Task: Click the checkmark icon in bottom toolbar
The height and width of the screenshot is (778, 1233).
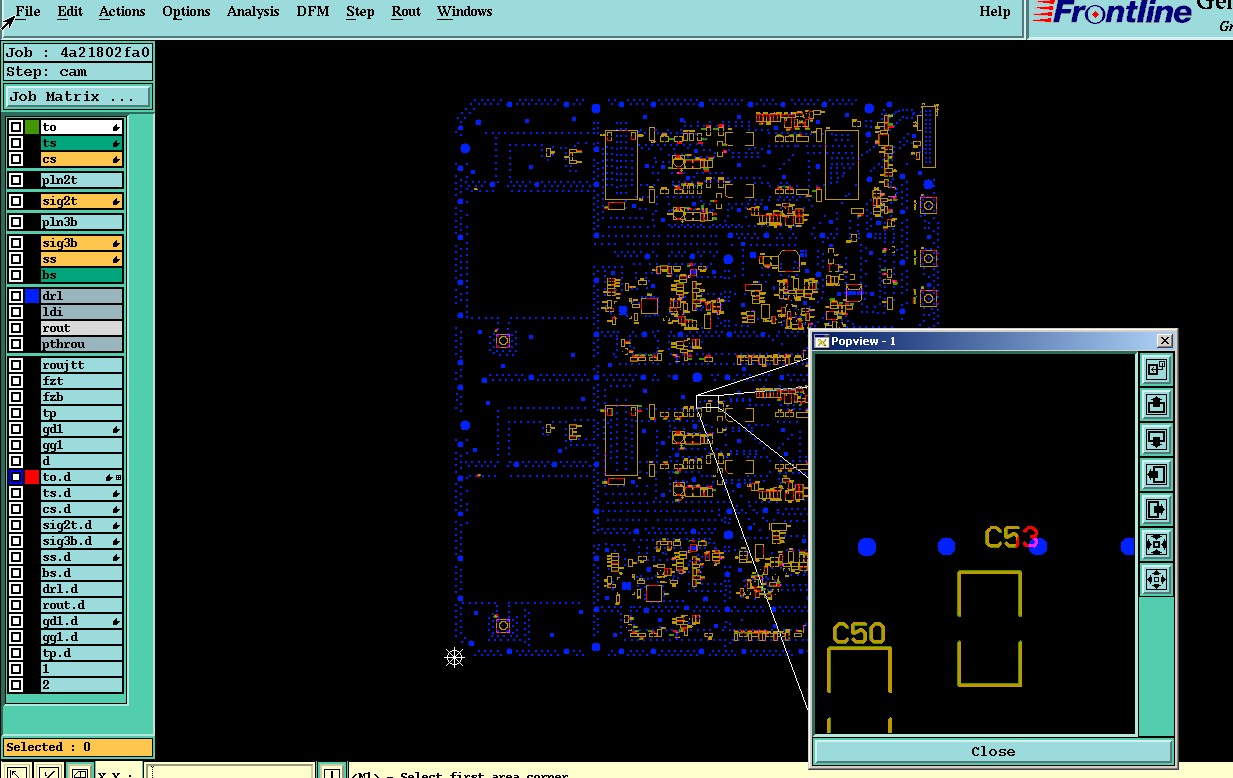Action: tap(48, 772)
